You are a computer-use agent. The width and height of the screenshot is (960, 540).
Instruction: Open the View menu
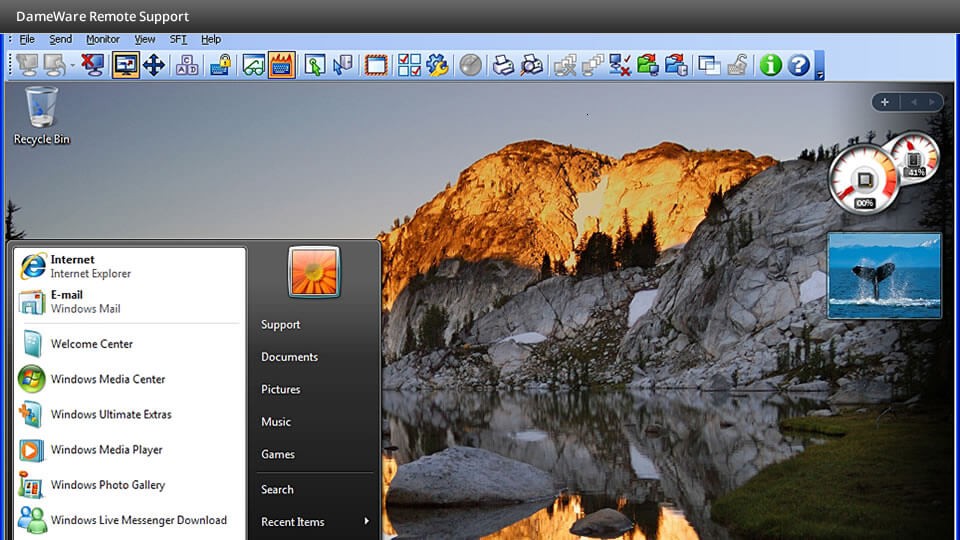(144, 39)
